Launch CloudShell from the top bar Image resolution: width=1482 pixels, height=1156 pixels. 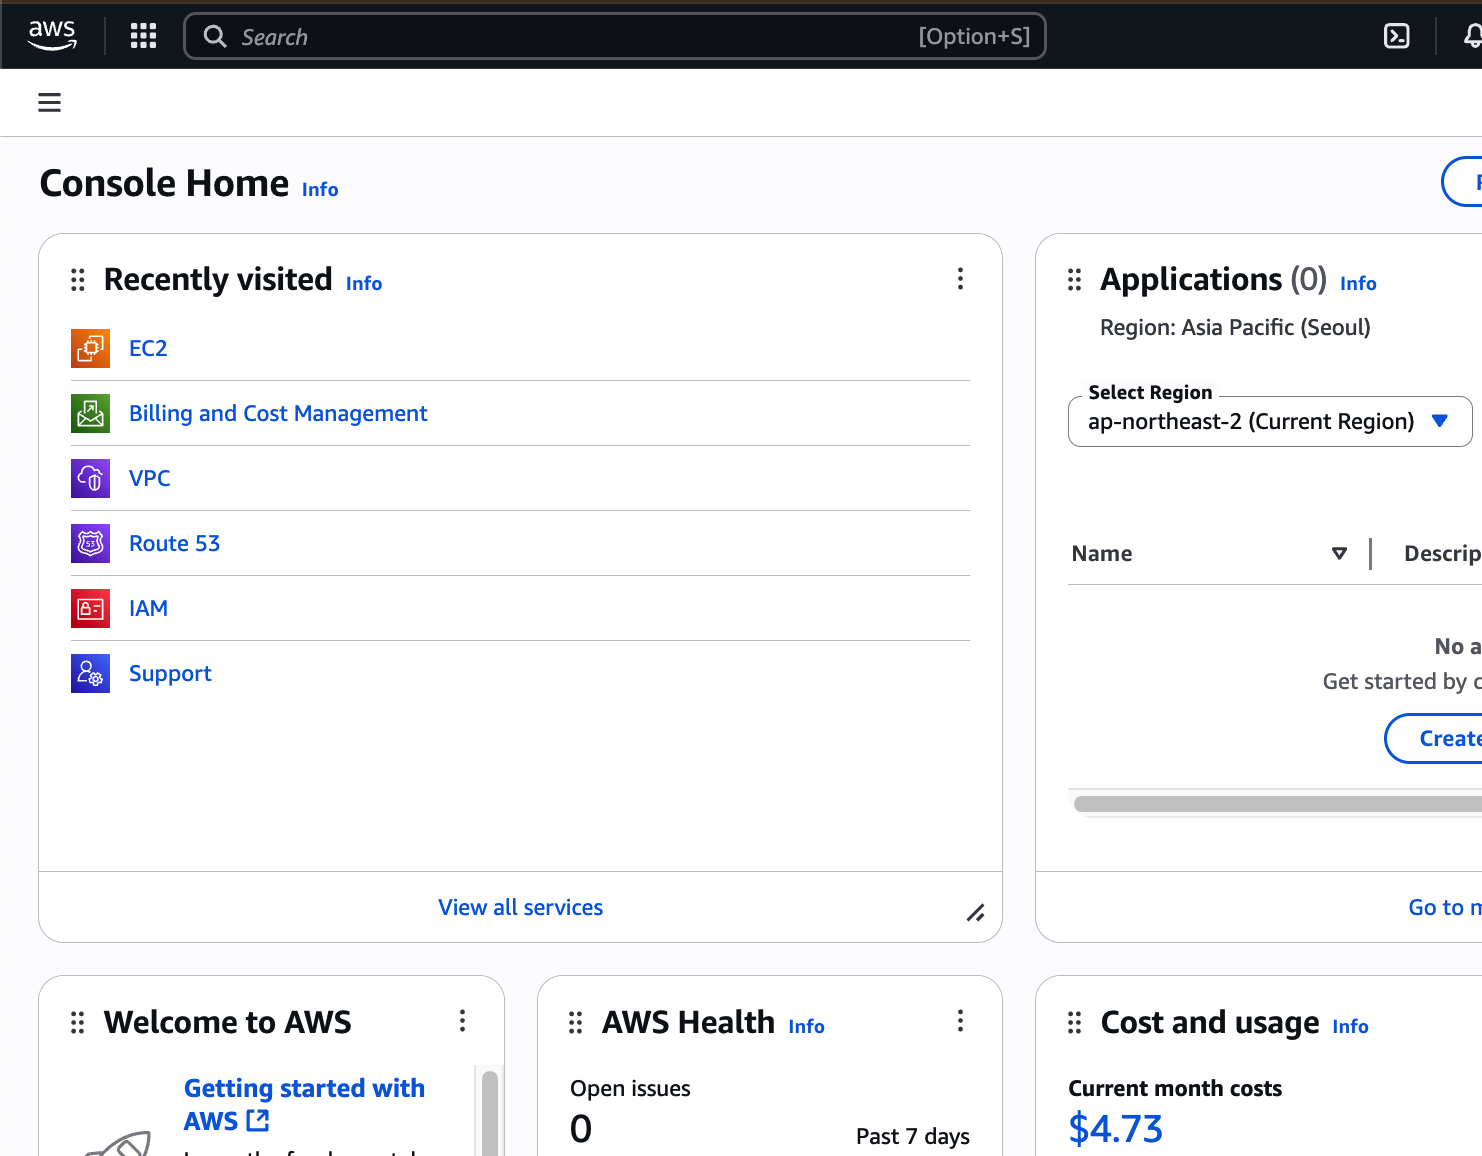1396,36
